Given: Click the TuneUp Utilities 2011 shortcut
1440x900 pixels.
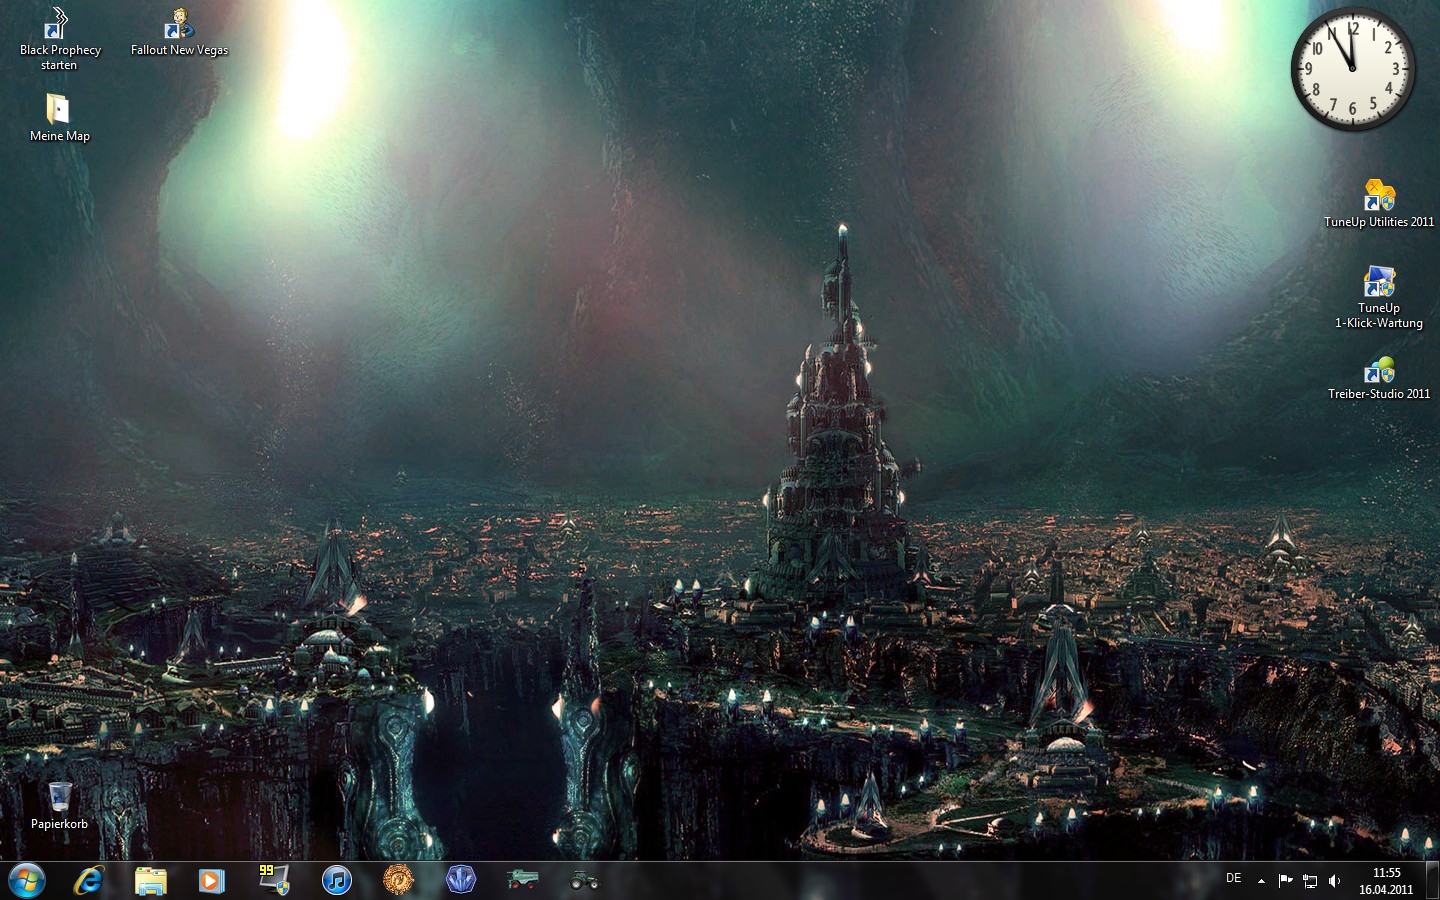Looking at the screenshot, I should point(1379,196).
